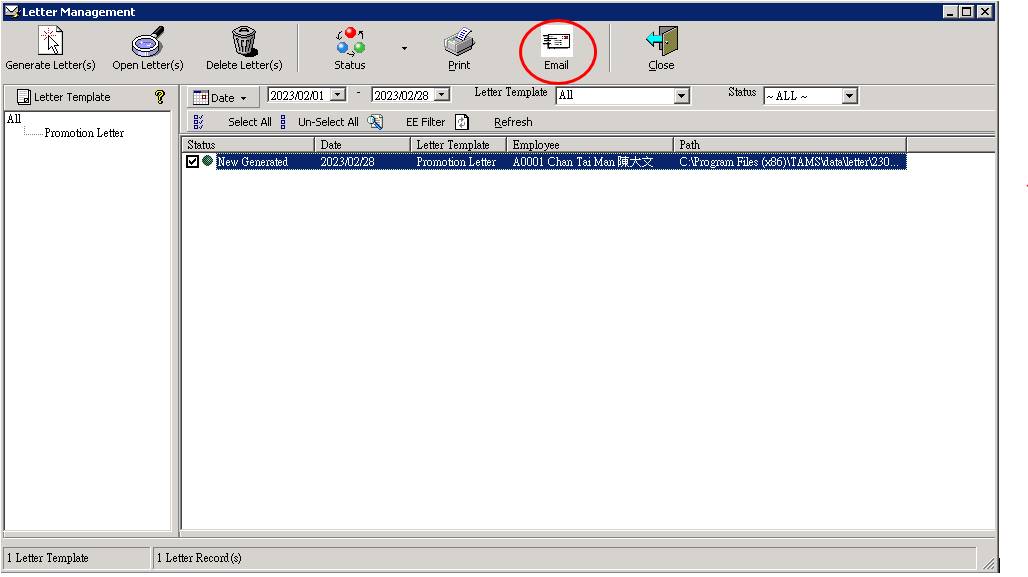Click the magnifier icon beside EE Filter

[375, 122]
